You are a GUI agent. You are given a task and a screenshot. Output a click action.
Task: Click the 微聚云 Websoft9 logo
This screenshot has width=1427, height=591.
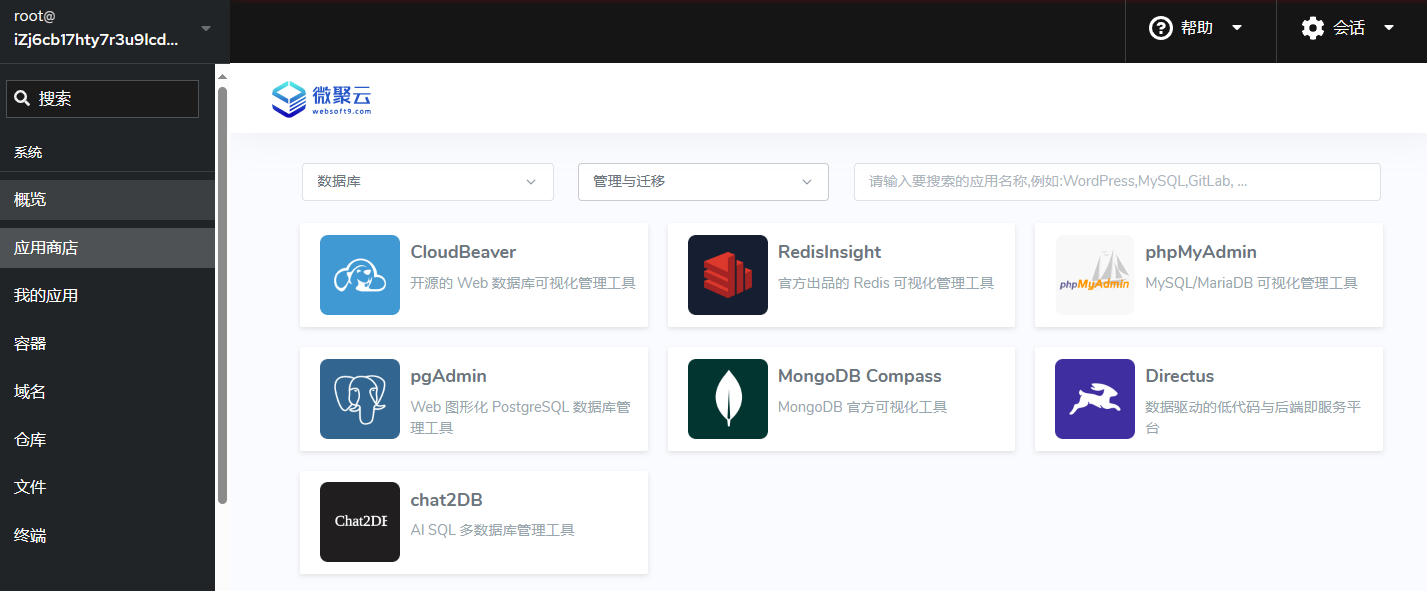(322, 99)
